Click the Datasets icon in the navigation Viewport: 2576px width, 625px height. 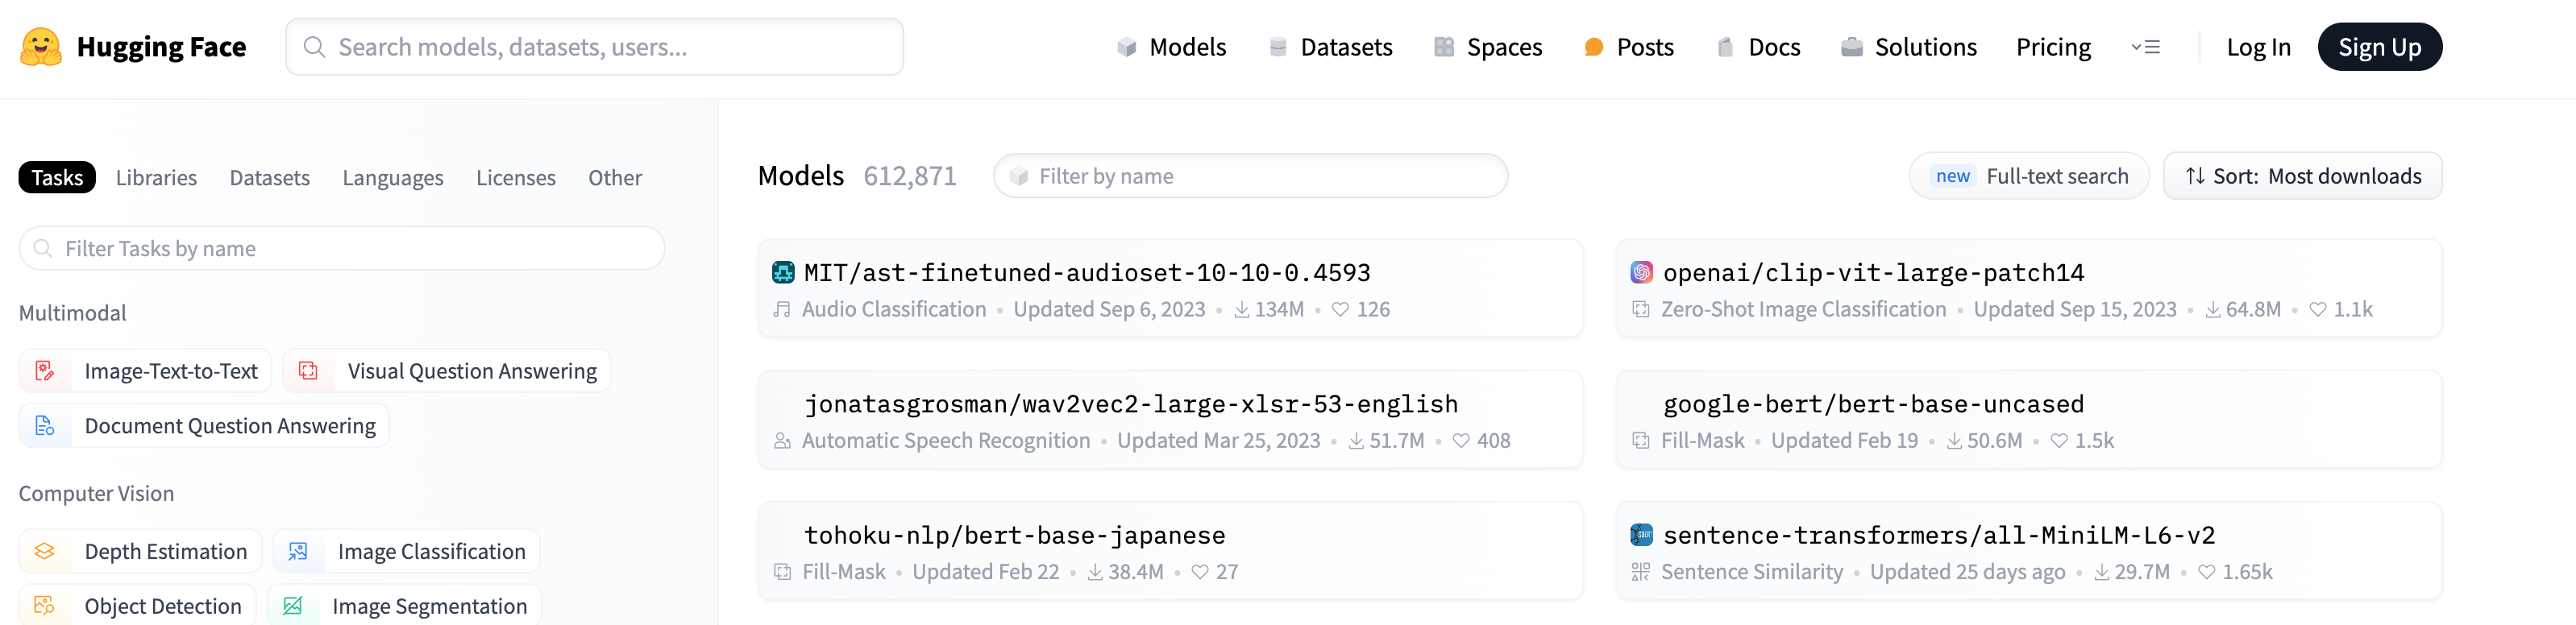(1278, 47)
